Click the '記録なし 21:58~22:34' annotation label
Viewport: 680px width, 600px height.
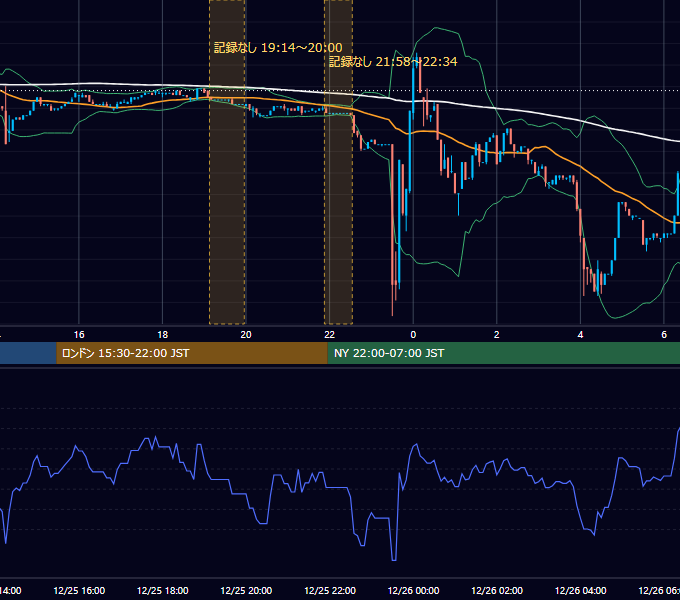[x=393, y=62]
